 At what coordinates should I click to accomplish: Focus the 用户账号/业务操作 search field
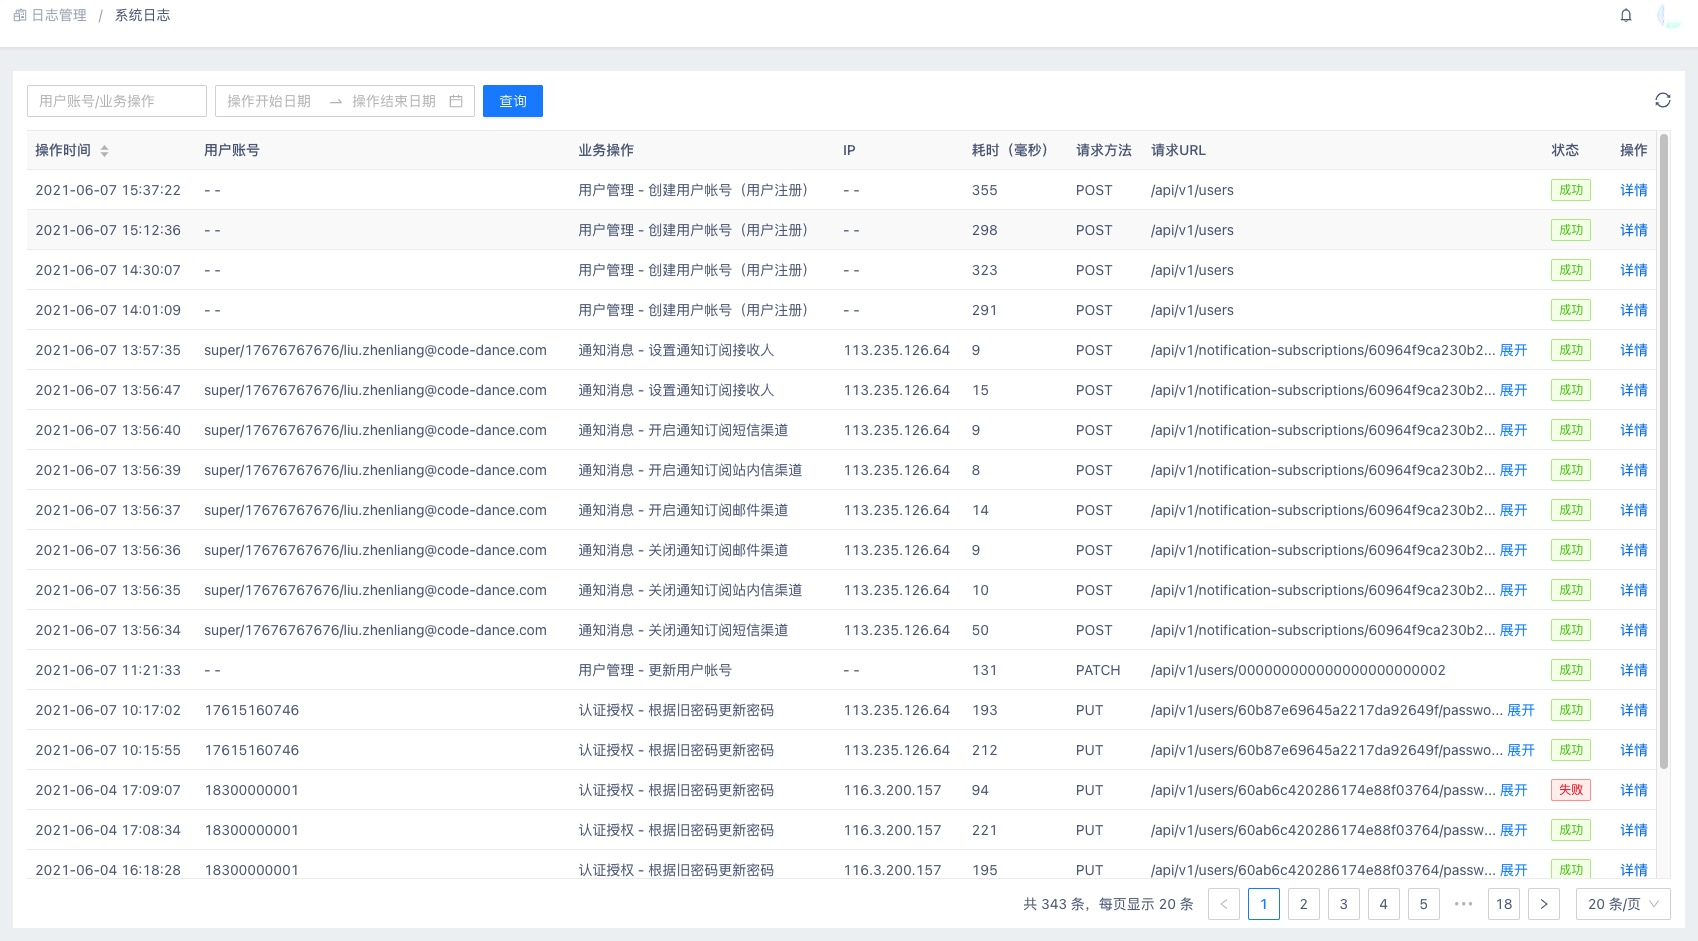117,101
